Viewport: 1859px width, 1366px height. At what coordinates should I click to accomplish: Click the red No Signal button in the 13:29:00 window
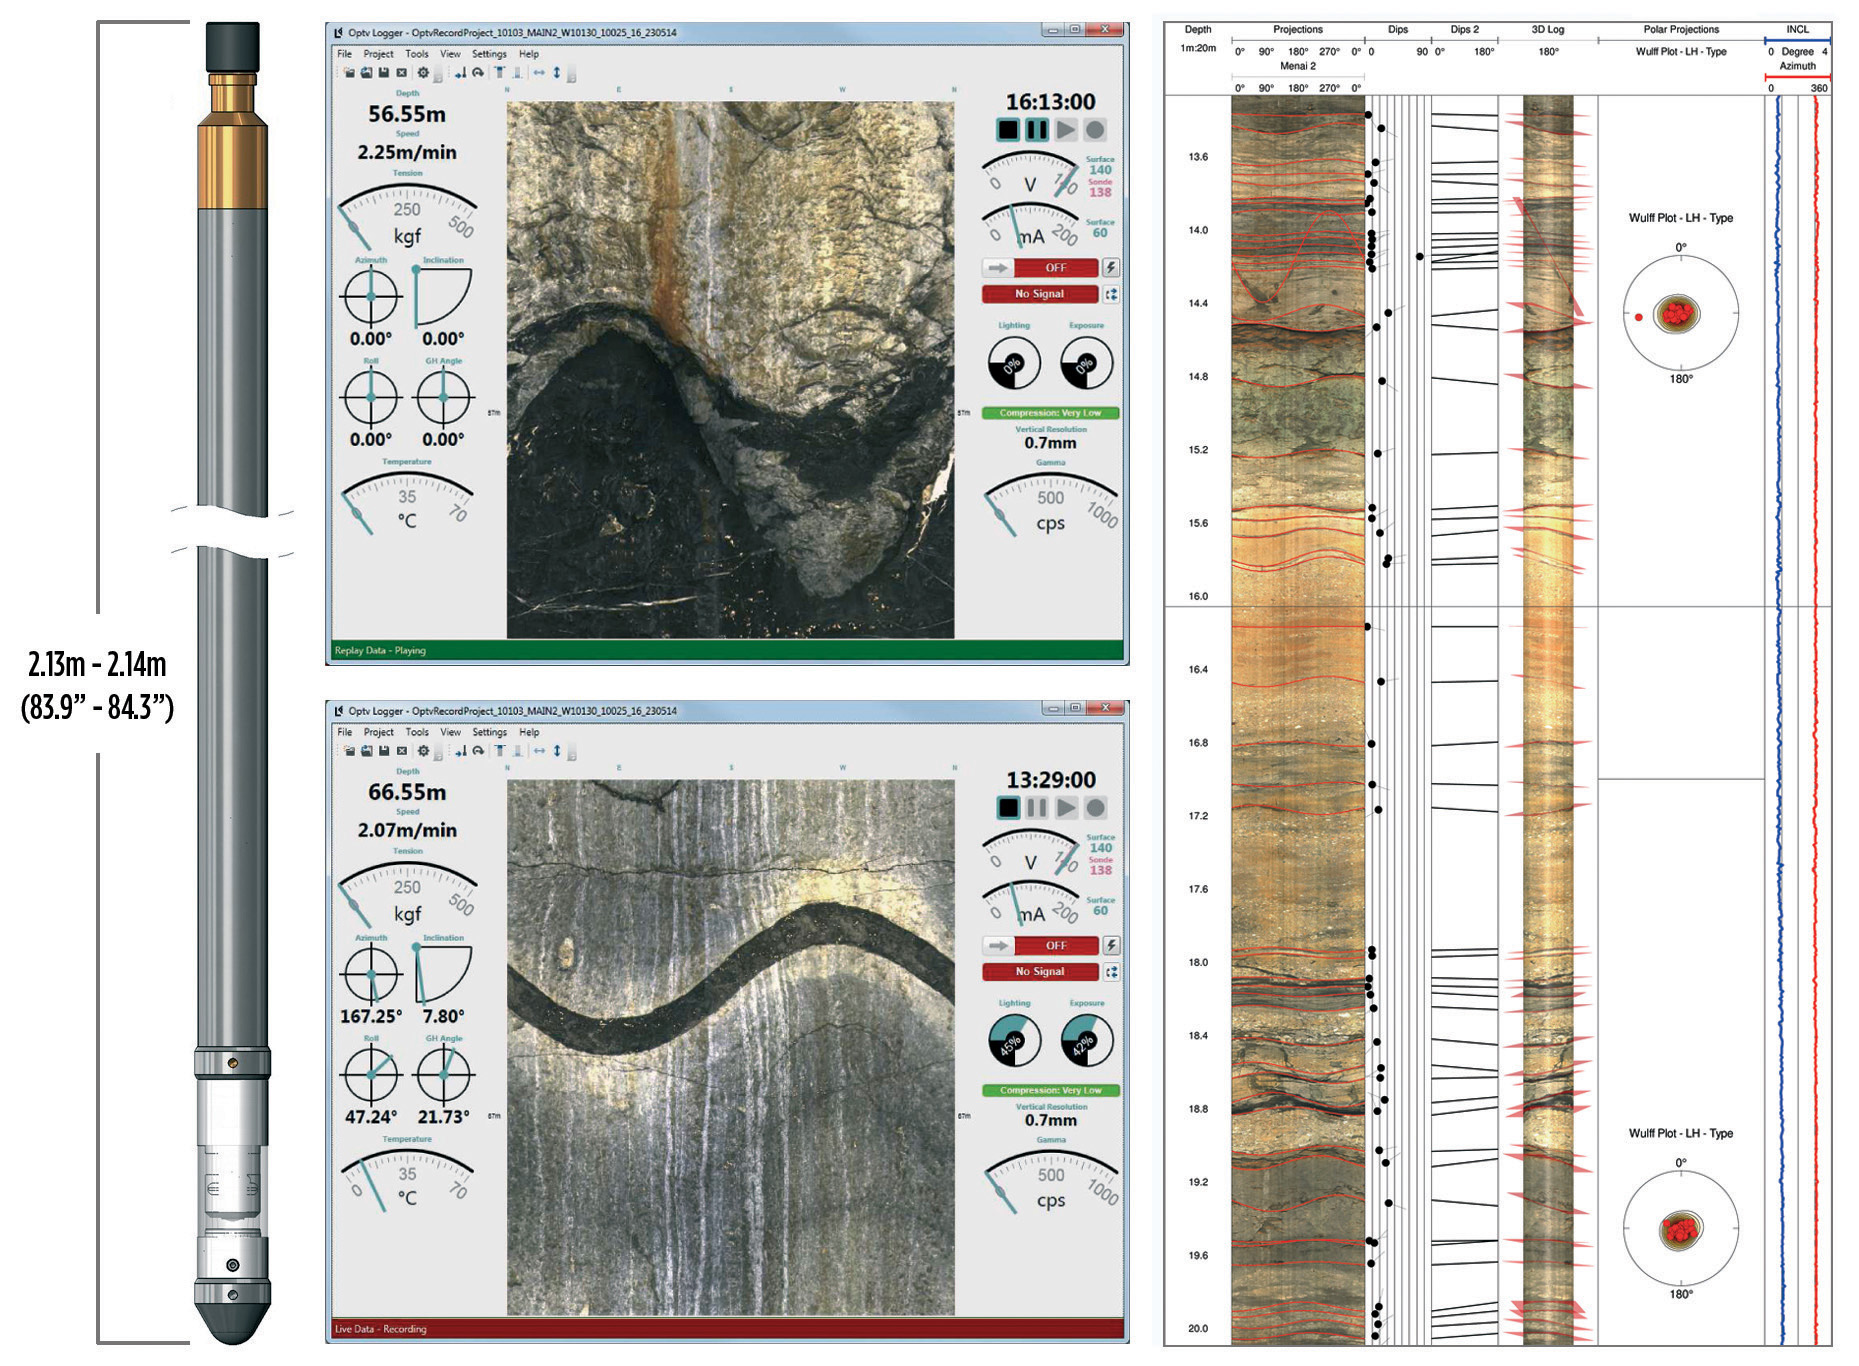[1040, 972]
